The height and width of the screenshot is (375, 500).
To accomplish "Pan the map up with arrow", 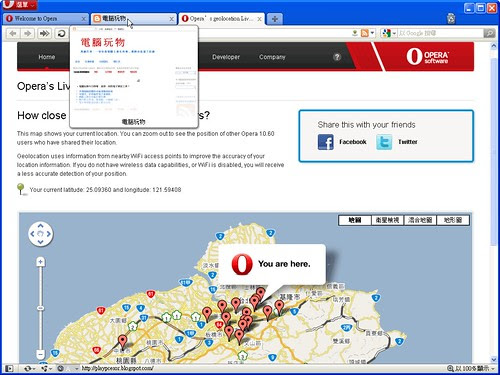I will click(x=40, y=226).
